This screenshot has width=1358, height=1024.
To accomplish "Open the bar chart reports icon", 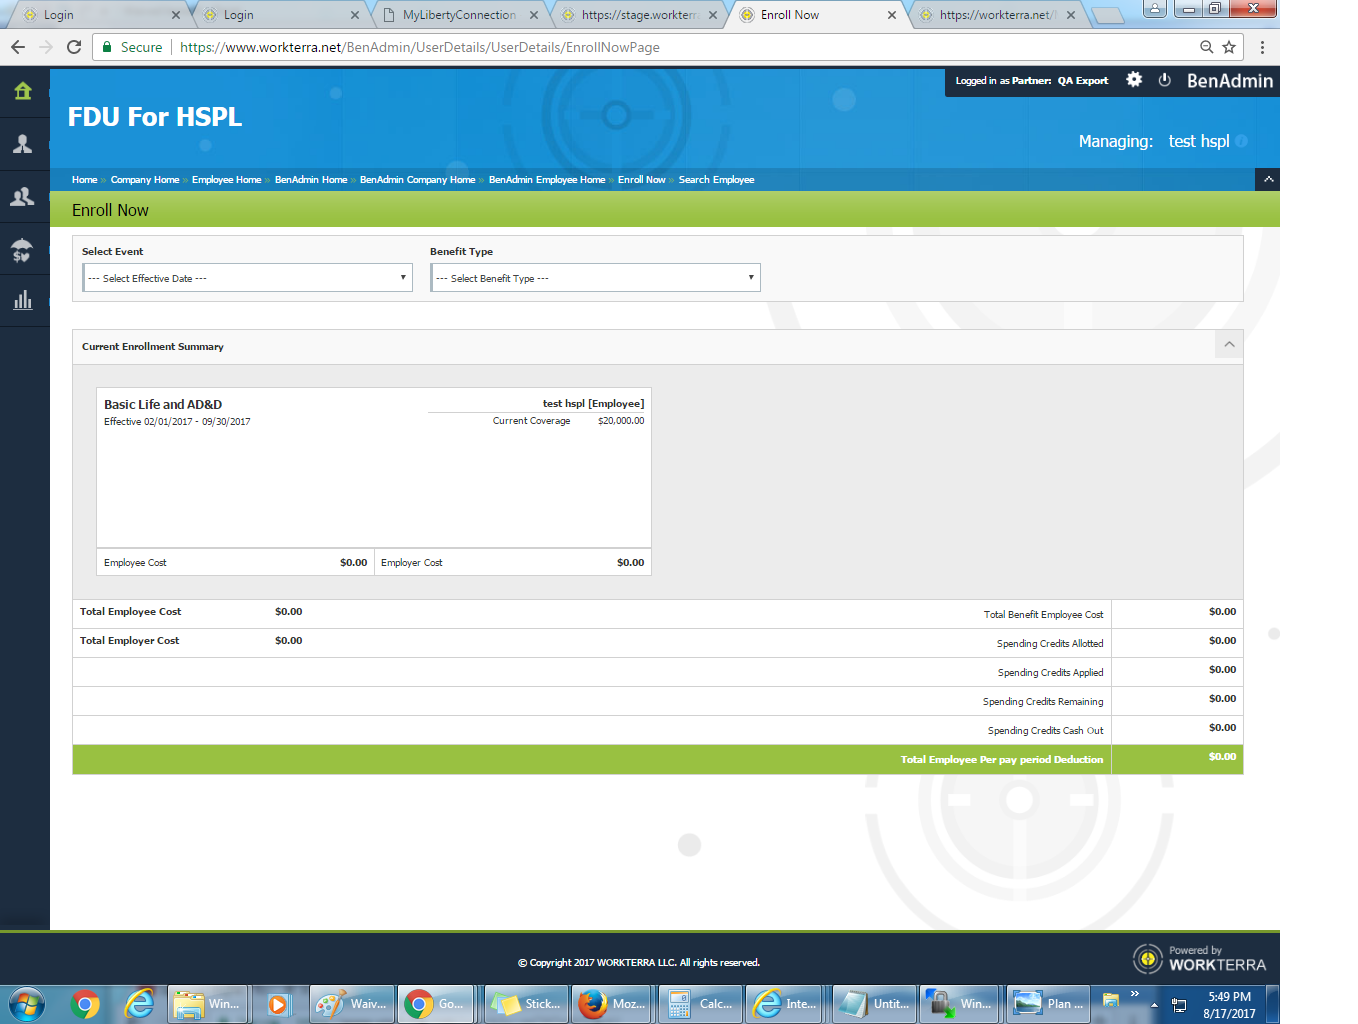I will (x=23, y=301).
